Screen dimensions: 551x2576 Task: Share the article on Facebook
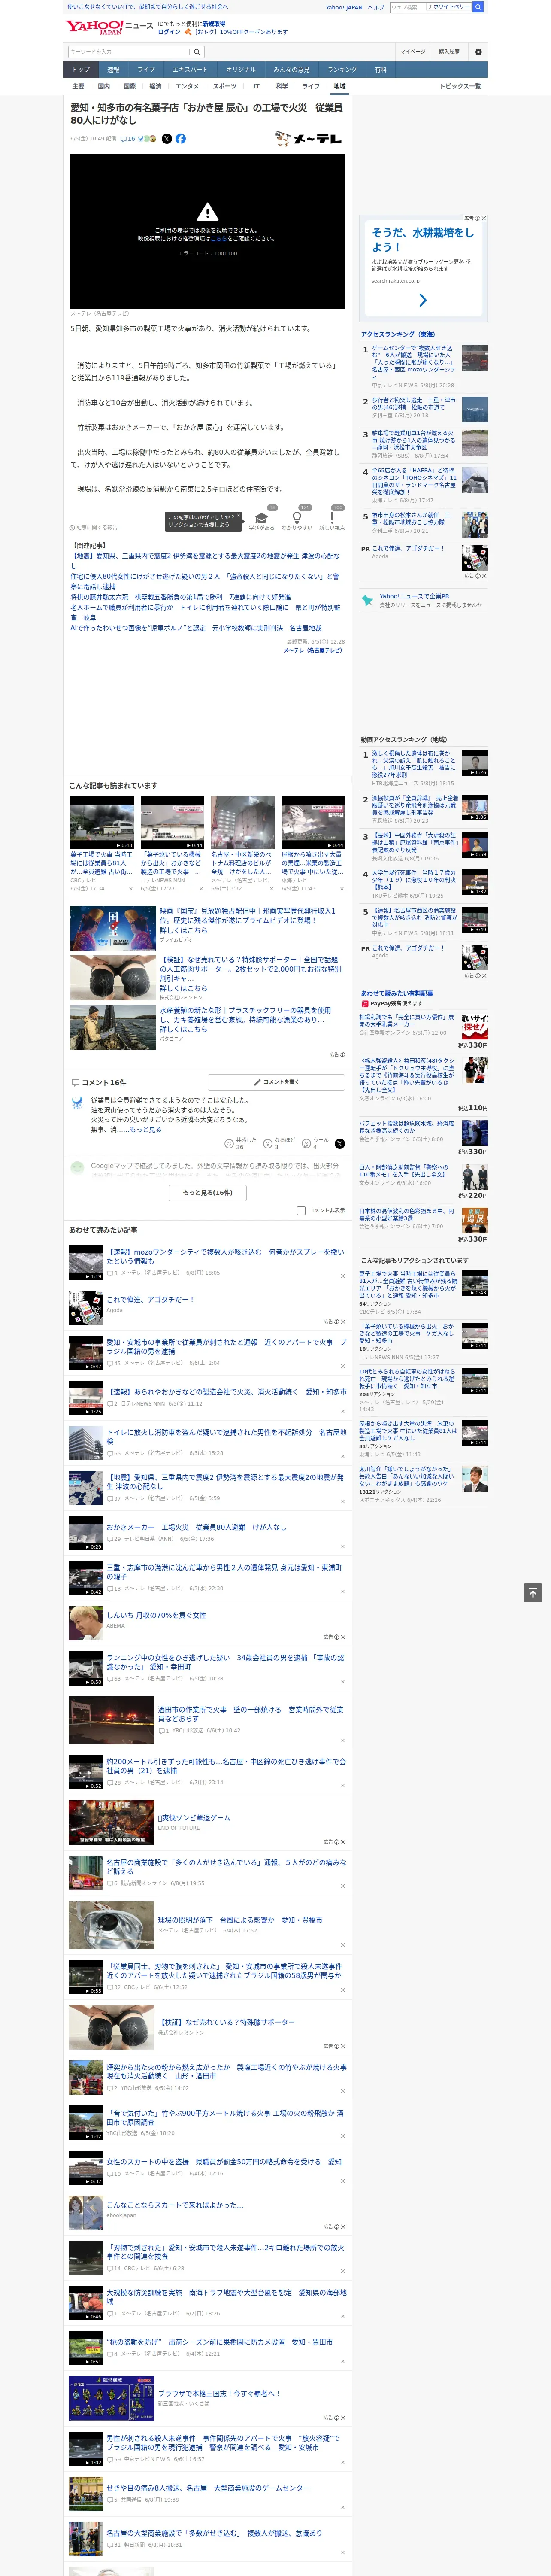tap(181, 139)
